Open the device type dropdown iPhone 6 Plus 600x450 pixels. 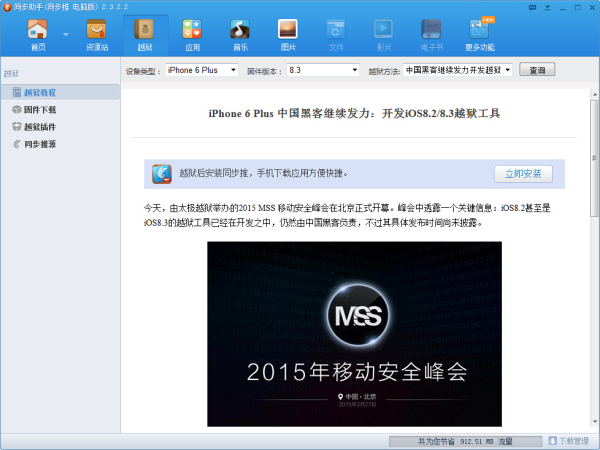[x=202, y=70]
